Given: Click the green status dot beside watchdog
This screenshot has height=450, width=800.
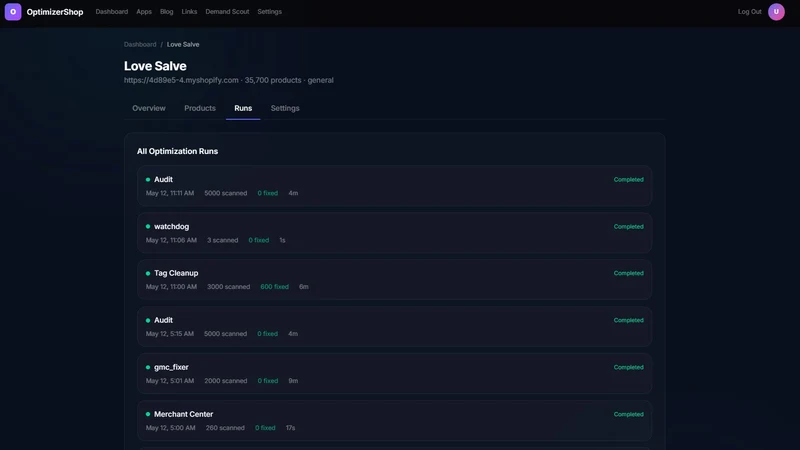Looking at the screenshot, I should coord(148,227).
